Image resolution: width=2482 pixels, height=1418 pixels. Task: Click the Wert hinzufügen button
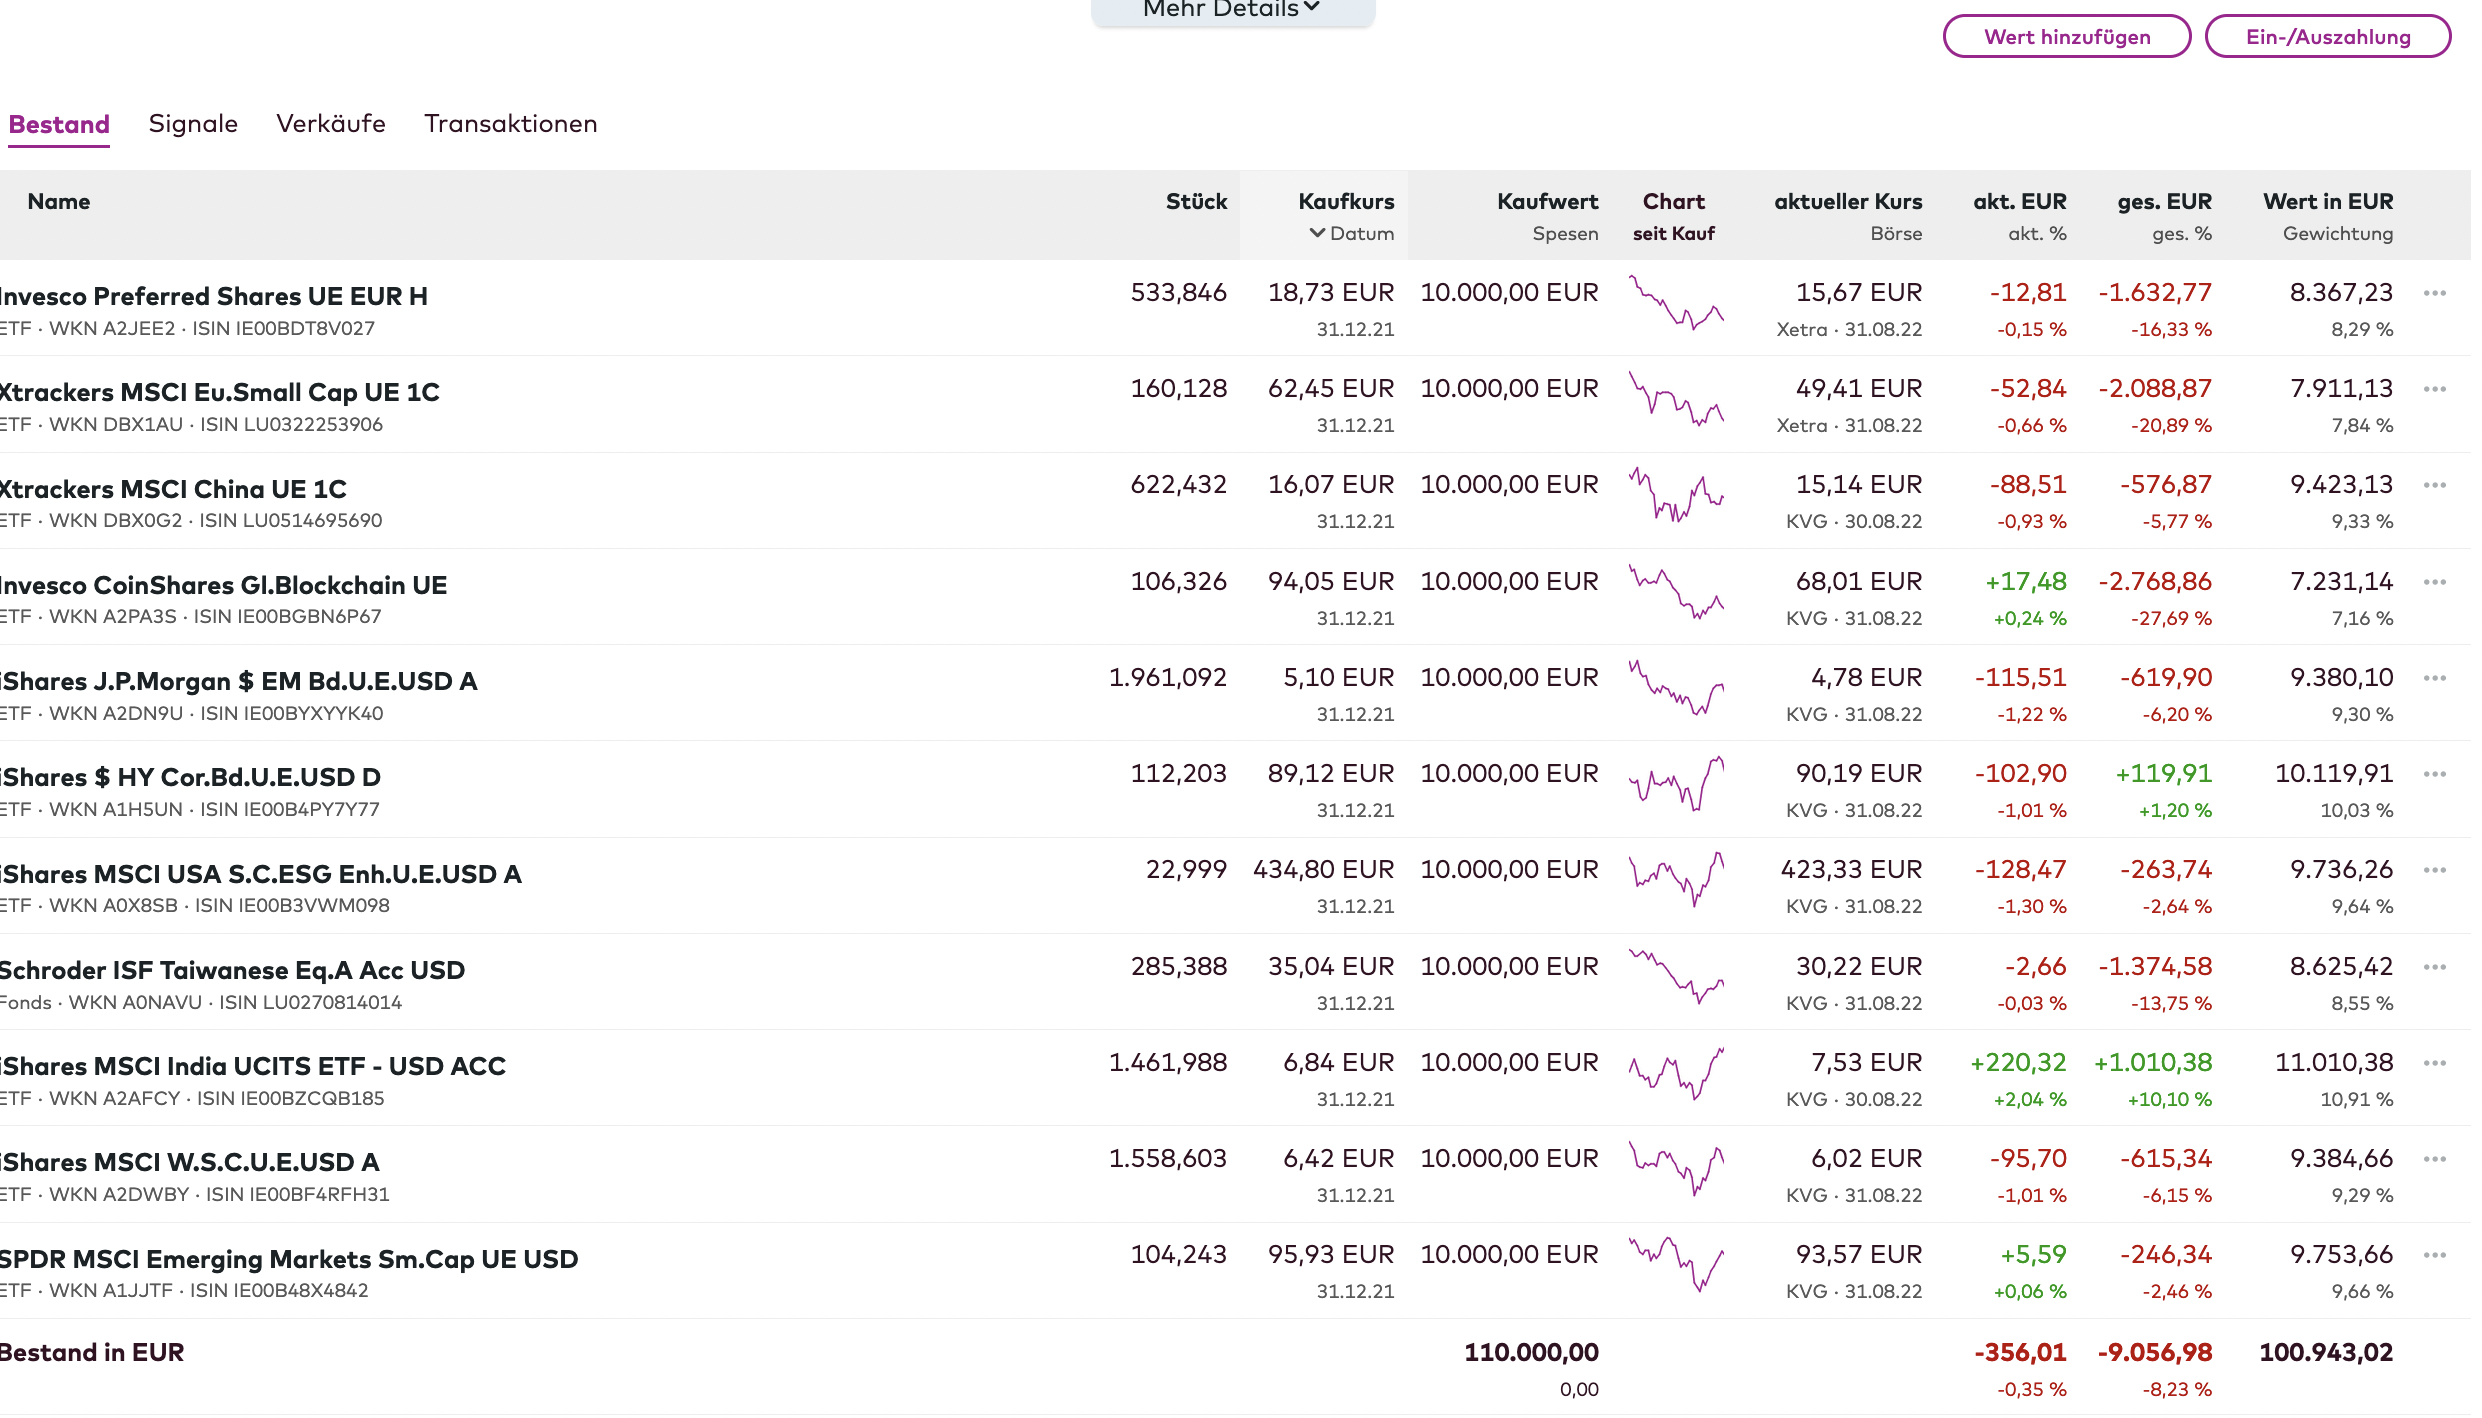tap(2066, 37)
